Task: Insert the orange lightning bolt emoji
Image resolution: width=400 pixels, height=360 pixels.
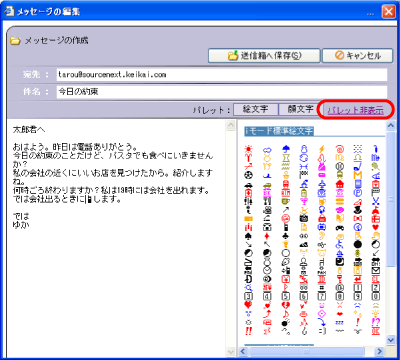Action: pyautogui.click(x=322, y=149)
